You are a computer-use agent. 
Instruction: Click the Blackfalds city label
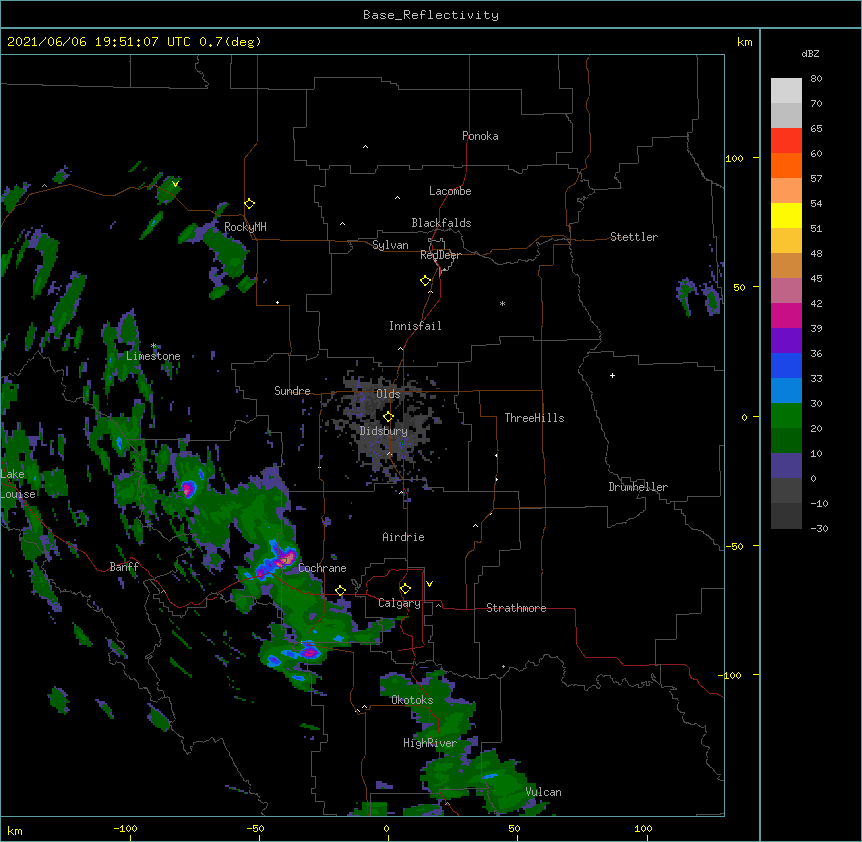441,223
